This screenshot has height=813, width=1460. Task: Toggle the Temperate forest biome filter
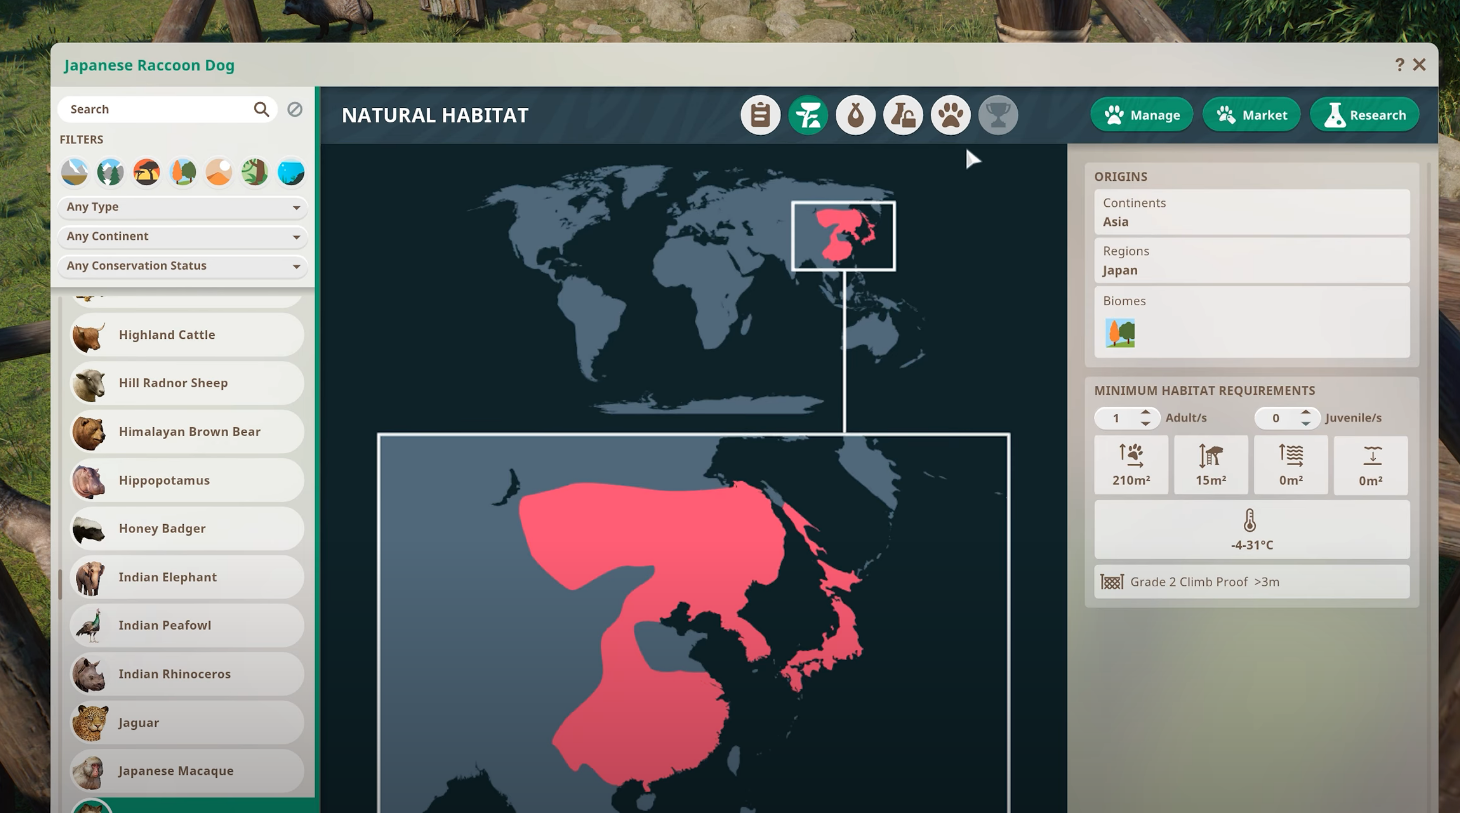click(183, 172)
